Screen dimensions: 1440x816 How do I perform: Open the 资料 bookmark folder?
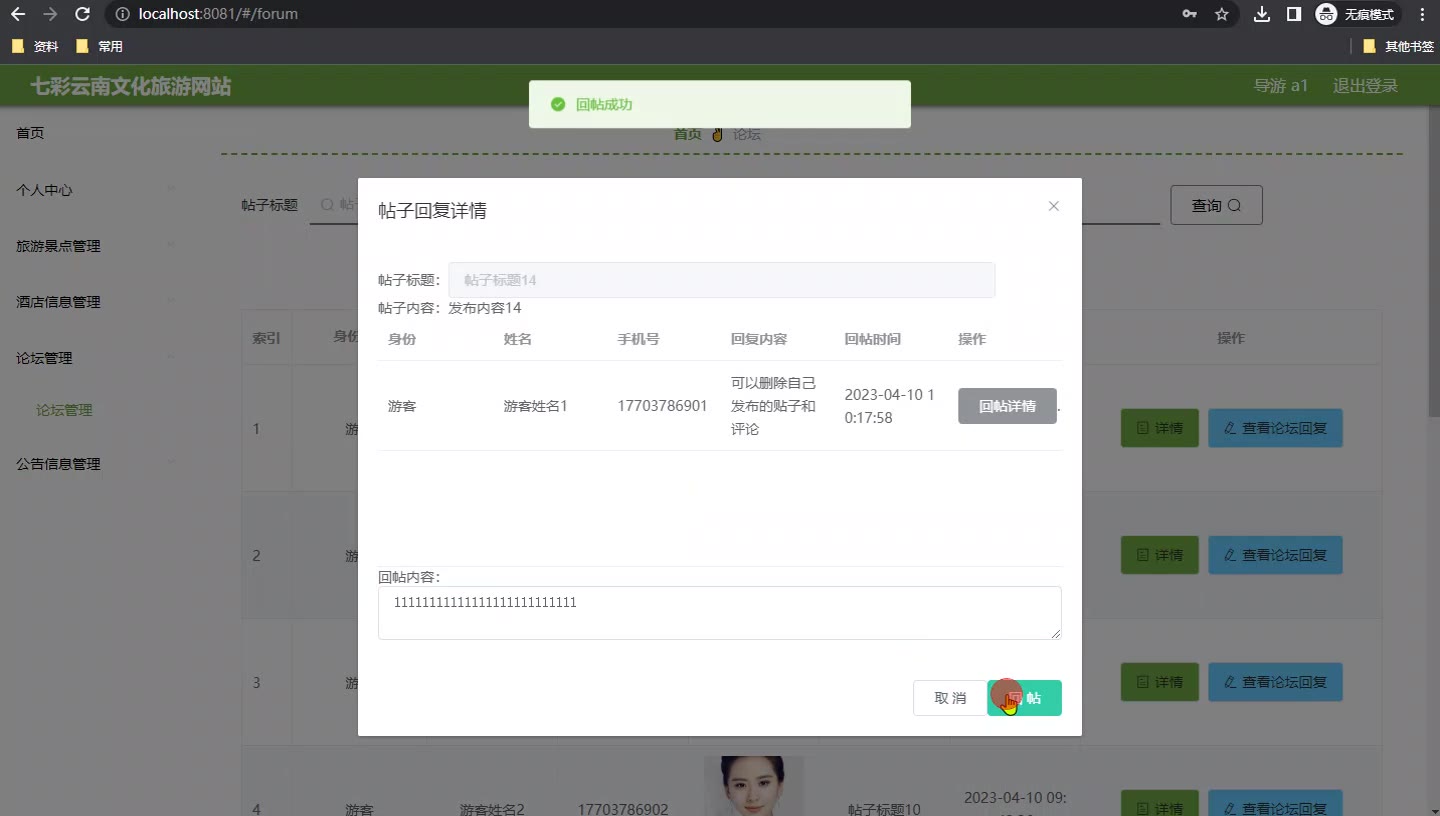[x=35, y=46]
